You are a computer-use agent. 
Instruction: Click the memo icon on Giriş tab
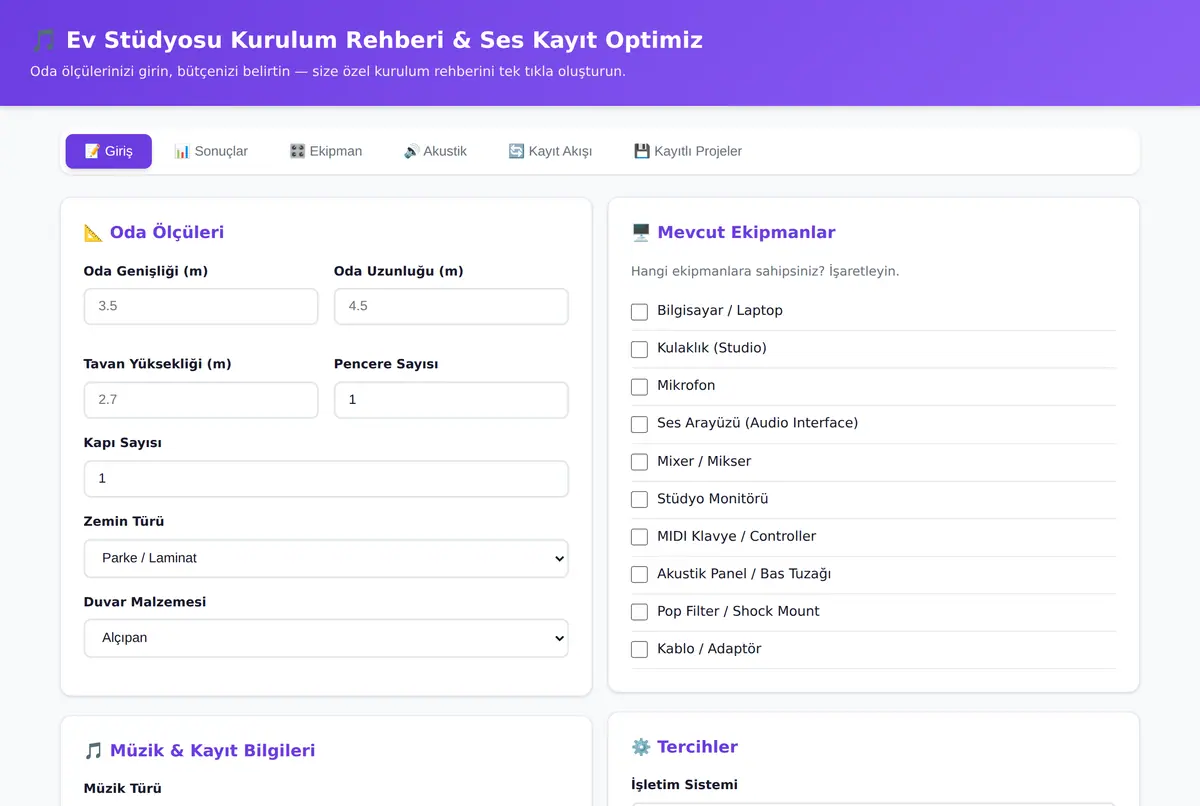click(x=93, y=151)
